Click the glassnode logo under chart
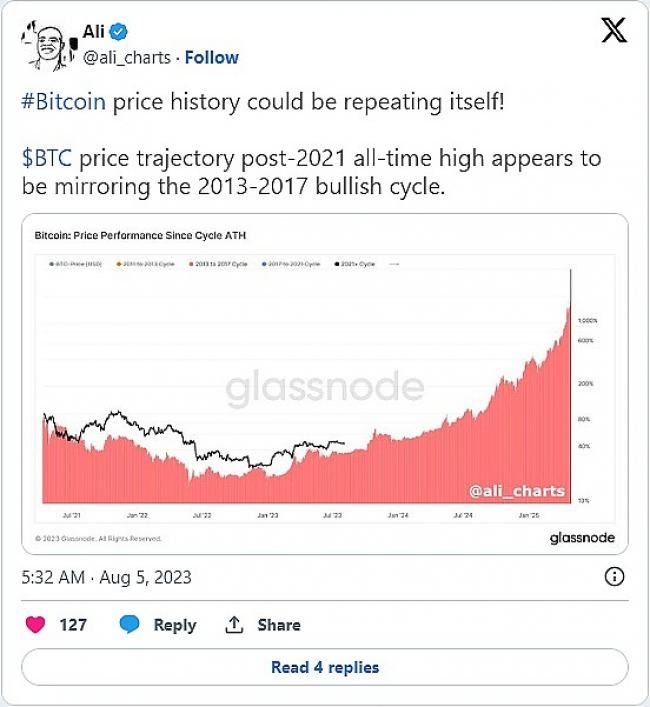This screenshot has width=650, height=707. pyautogui.click(x=582, y=537)
